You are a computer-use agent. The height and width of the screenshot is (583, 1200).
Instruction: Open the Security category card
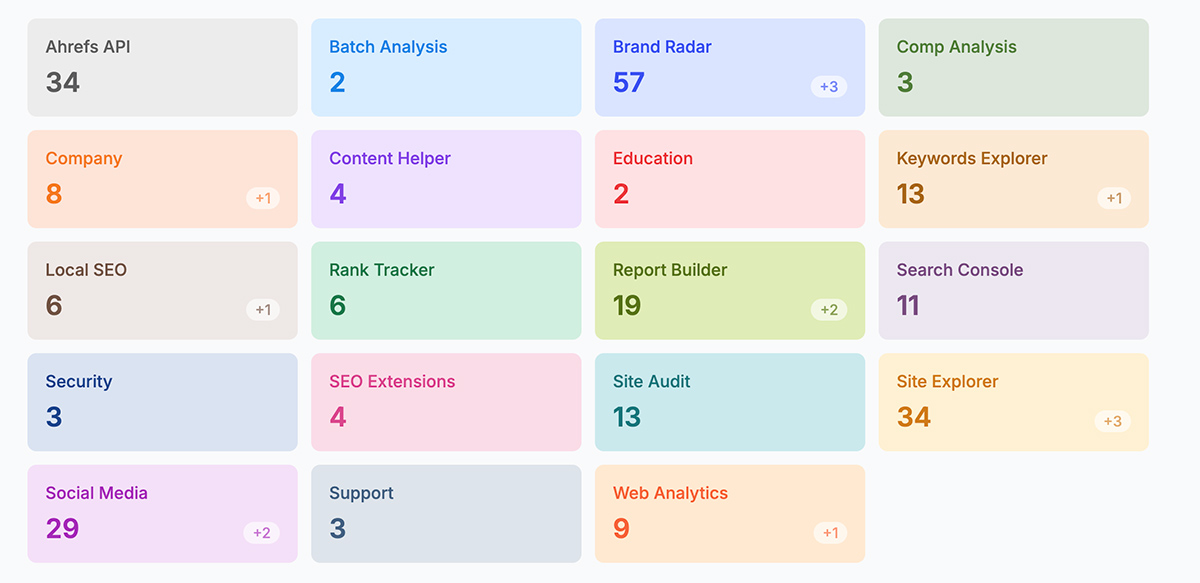[x=162, y=402]
